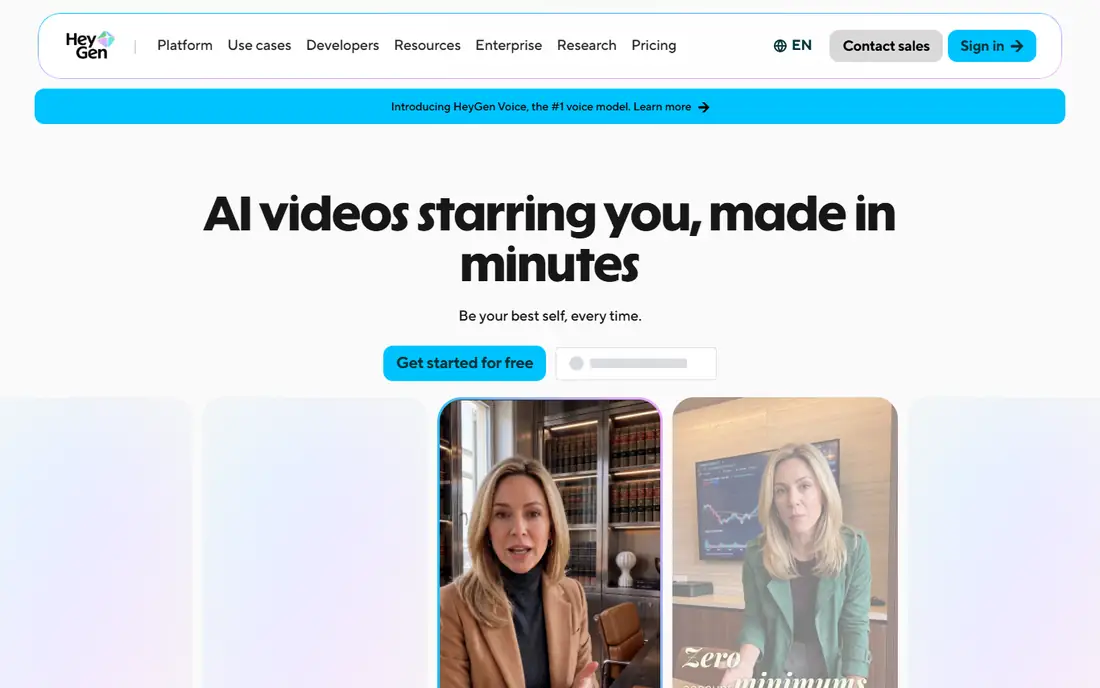
Task: Click the text 'Be your best self, every time.'
Action: pyautogui.click(x=550, y=316)
